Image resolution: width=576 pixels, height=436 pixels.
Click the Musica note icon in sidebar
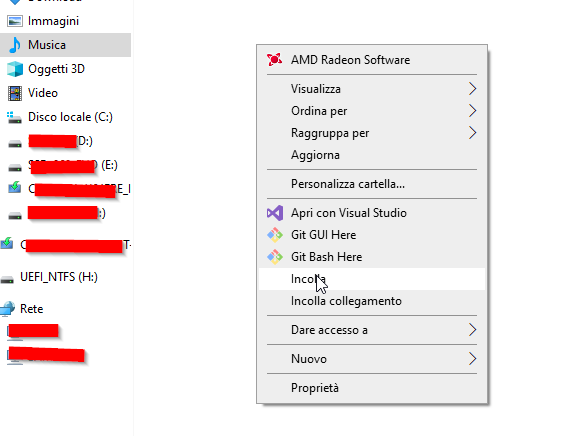coord(15,45)
